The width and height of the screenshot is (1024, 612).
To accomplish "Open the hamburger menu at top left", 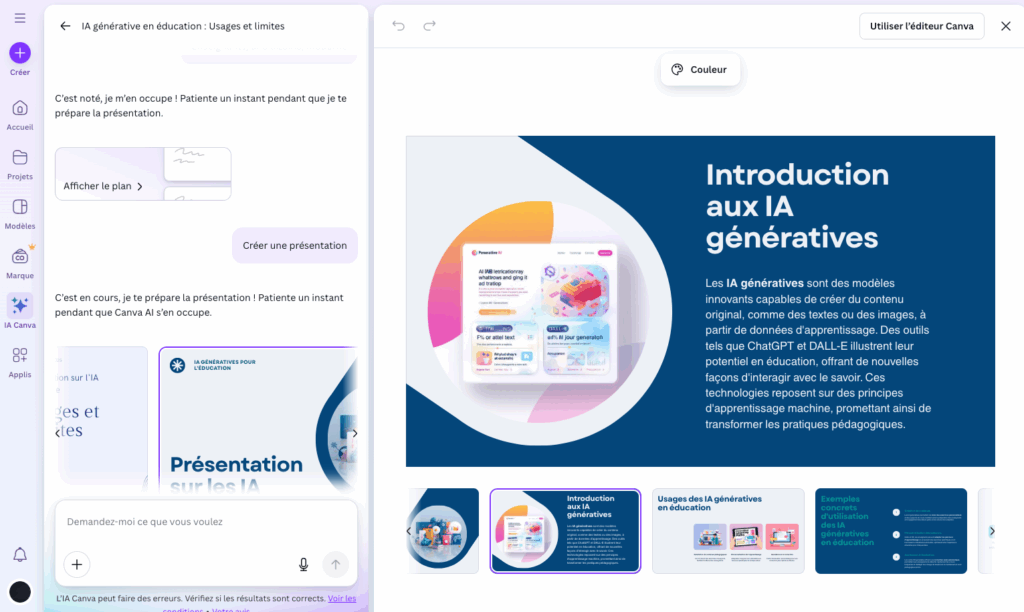I will [x=19, y=16].
